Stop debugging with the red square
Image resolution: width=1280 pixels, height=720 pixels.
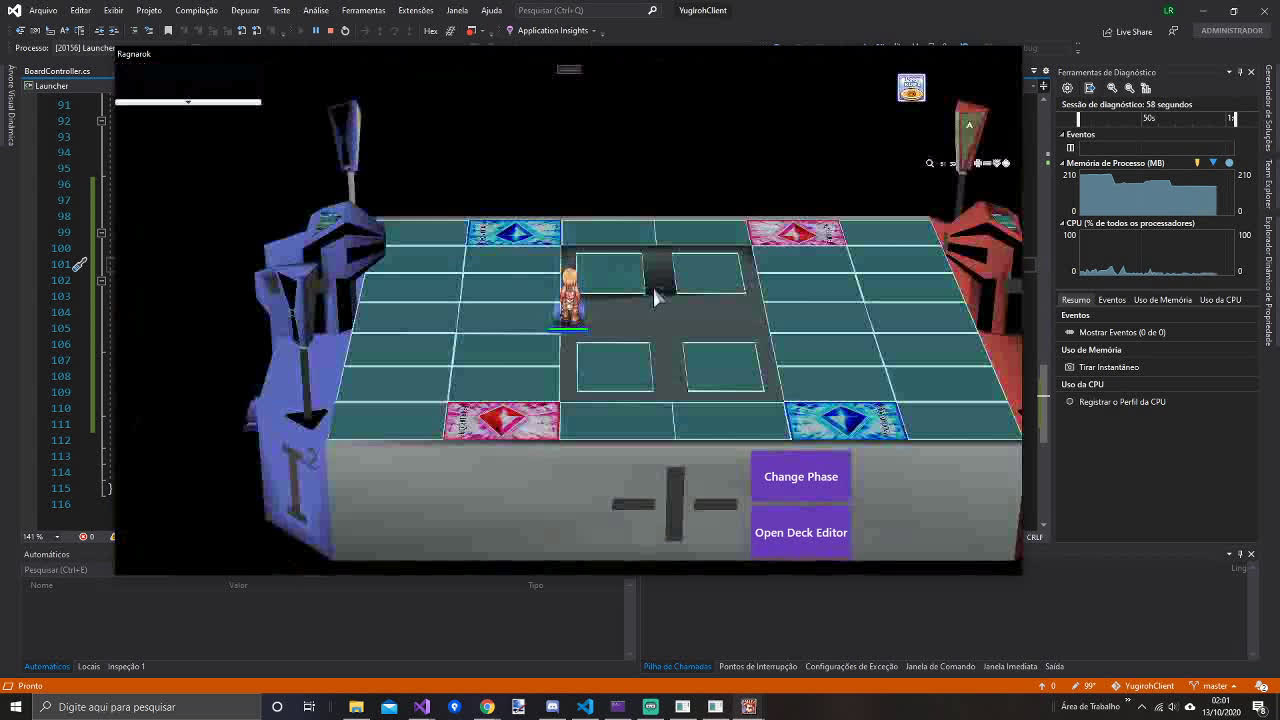click(330, 31)
